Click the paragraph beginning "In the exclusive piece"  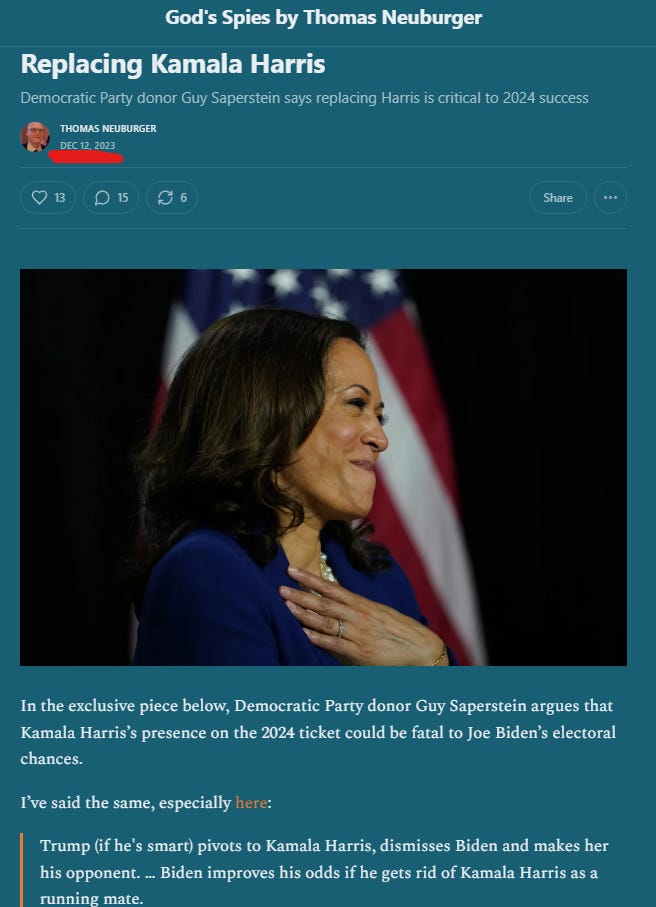(318, 732)
